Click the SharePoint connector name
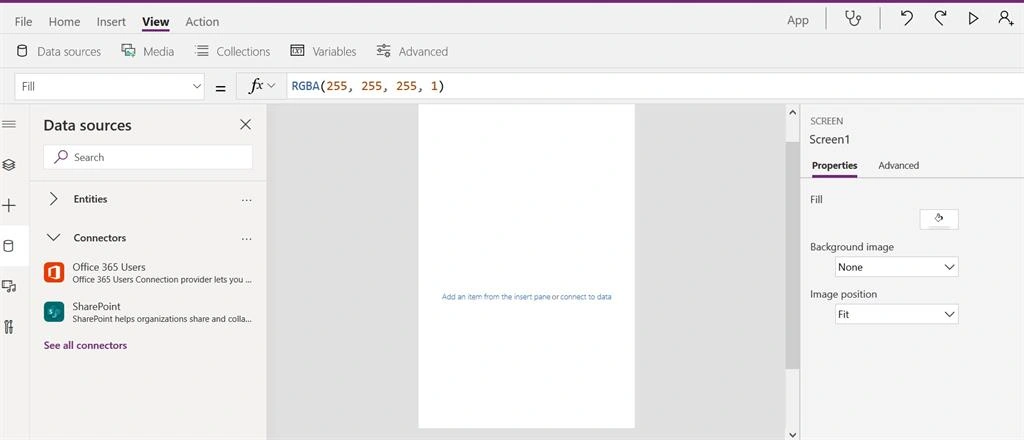1024x440 pixels. tap(97, 306)
